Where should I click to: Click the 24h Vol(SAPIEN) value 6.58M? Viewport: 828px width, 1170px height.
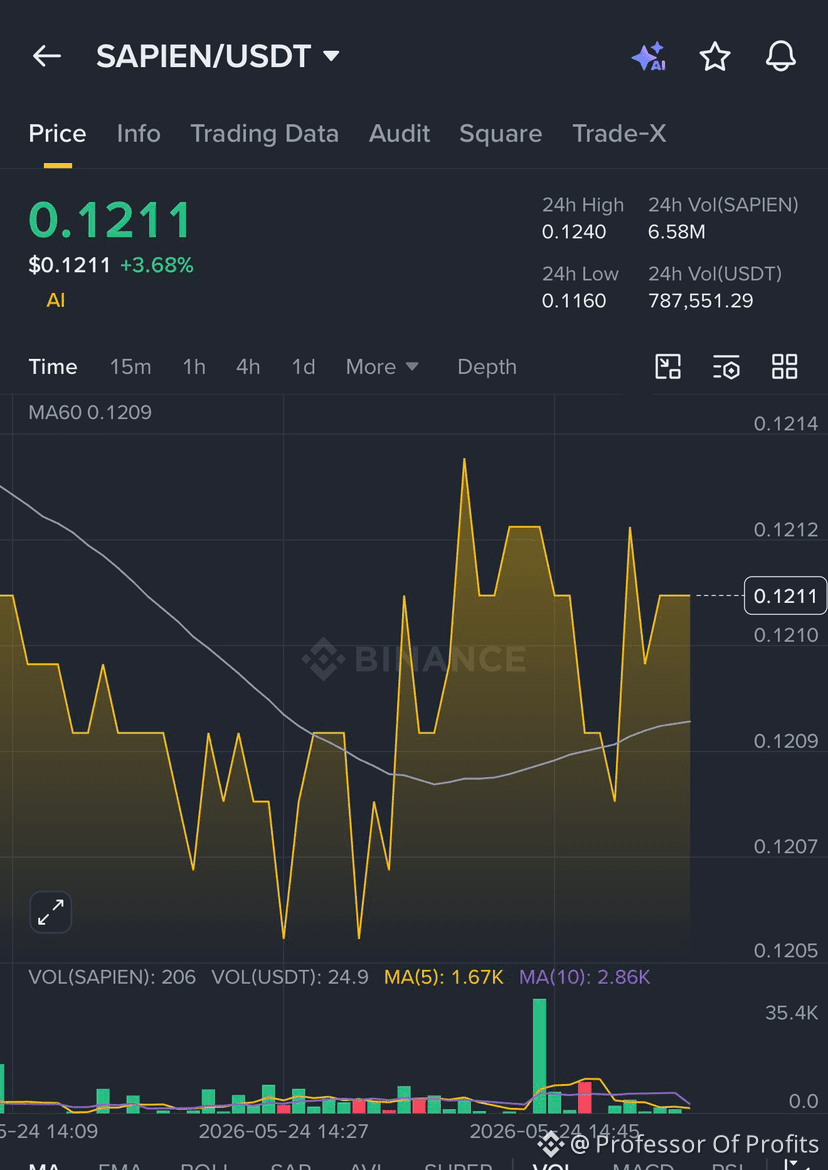pos(677,232)
